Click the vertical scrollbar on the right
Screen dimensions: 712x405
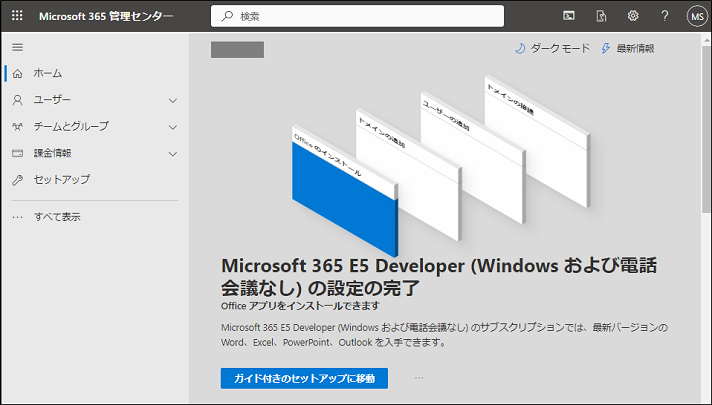click(706, 127)
